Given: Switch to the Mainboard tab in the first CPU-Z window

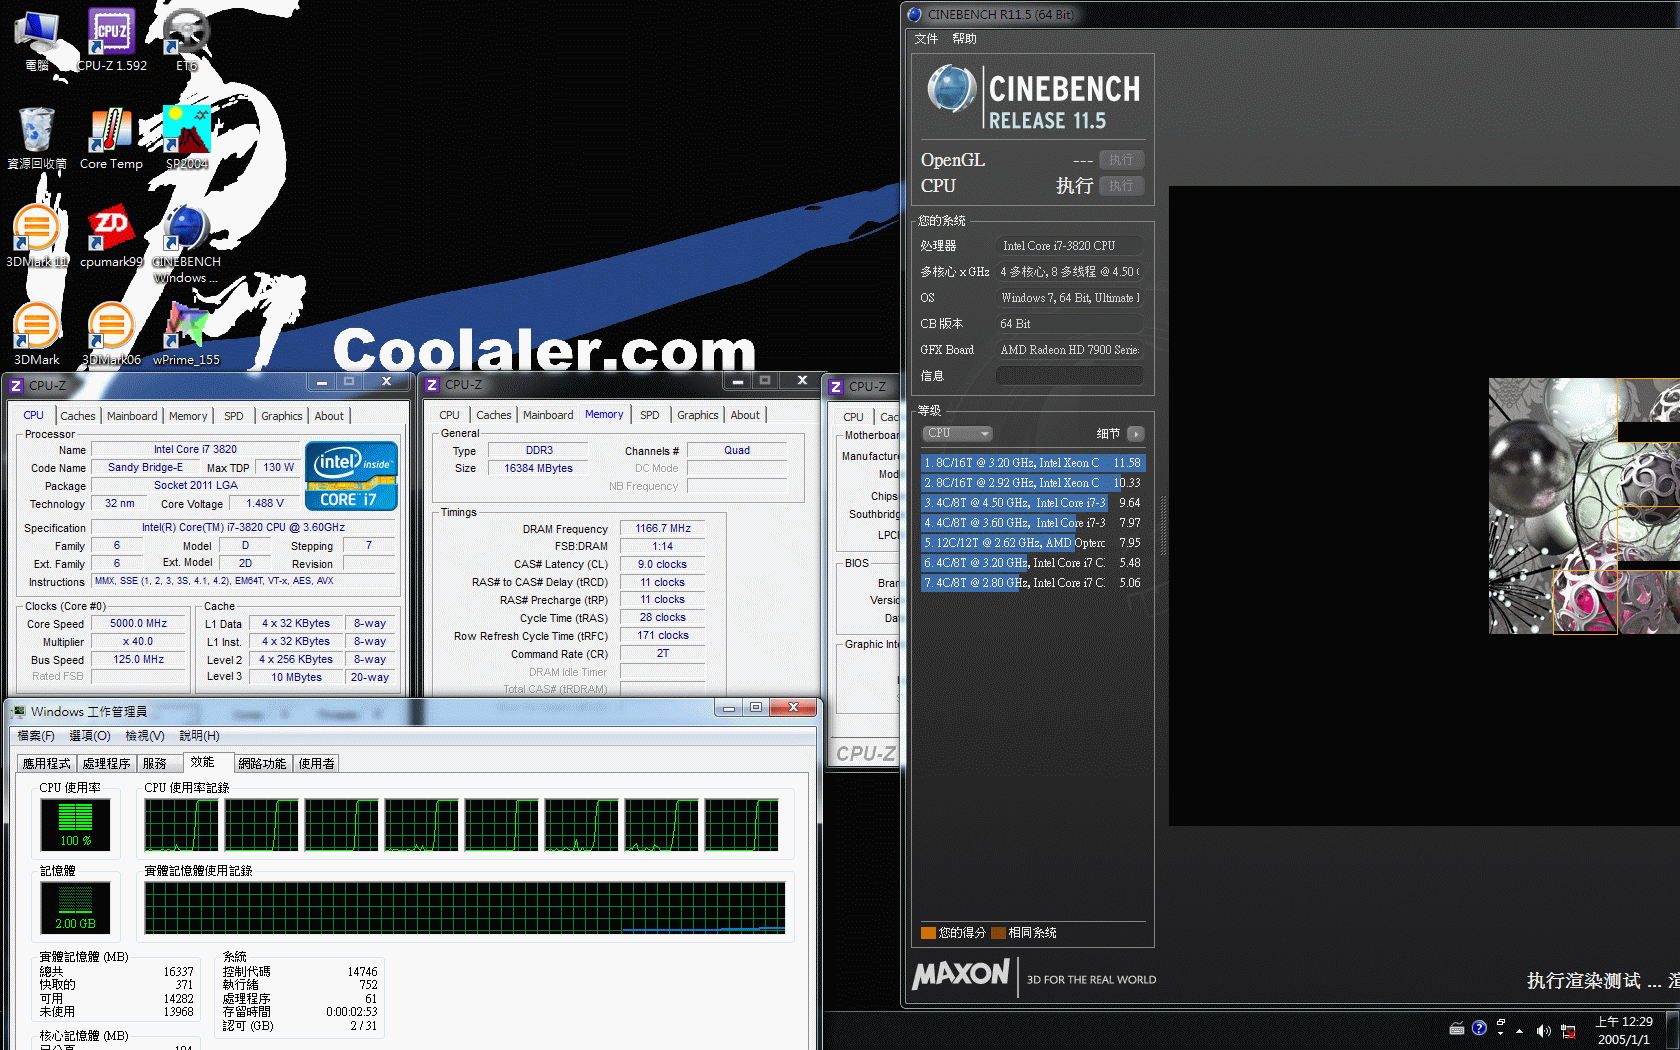Looking at the screenshot, I should [x=132, y=416].
